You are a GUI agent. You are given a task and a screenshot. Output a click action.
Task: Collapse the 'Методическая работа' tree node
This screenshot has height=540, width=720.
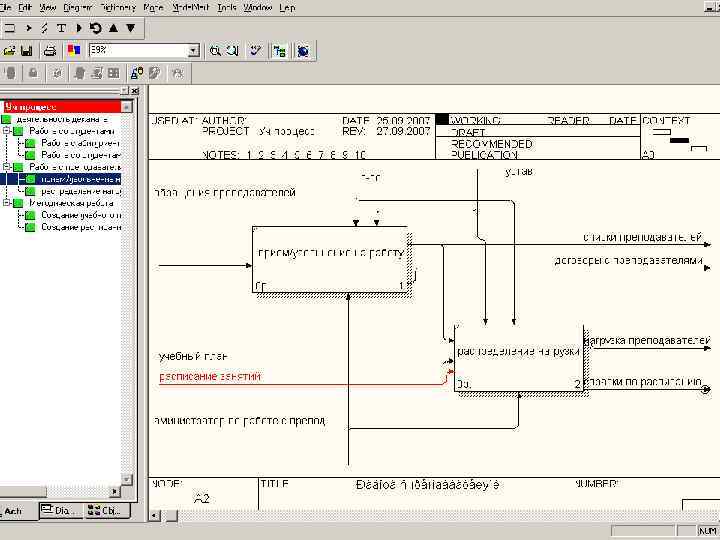[6, 203]
